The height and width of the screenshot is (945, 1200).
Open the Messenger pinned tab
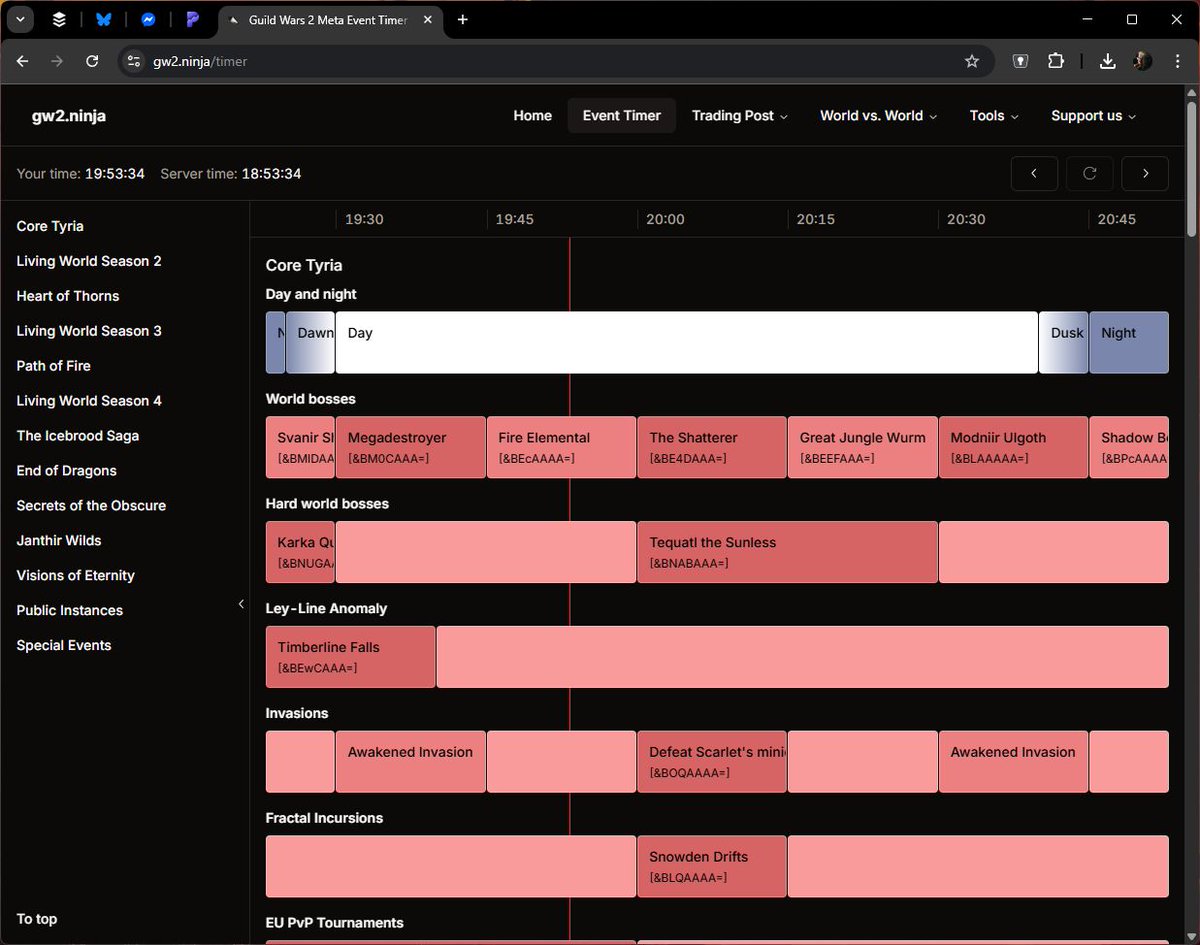(x=148, y=19)
